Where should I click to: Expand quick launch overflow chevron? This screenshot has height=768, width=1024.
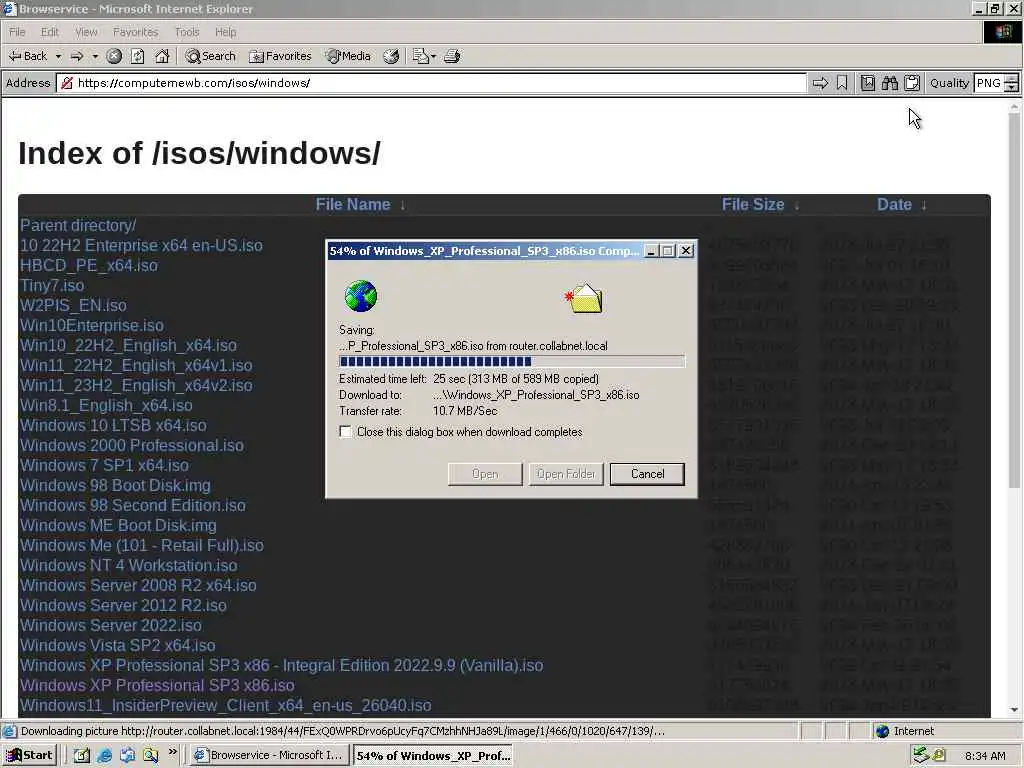coord(172,752)
